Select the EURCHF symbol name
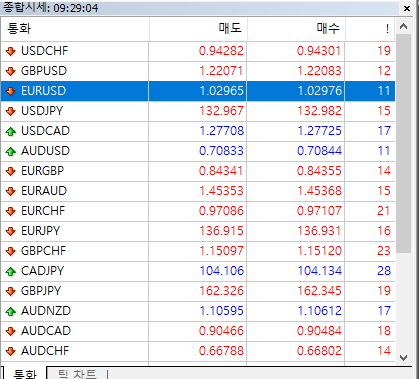The width and height of the screenshot is (419, 379). coord(43,211)
